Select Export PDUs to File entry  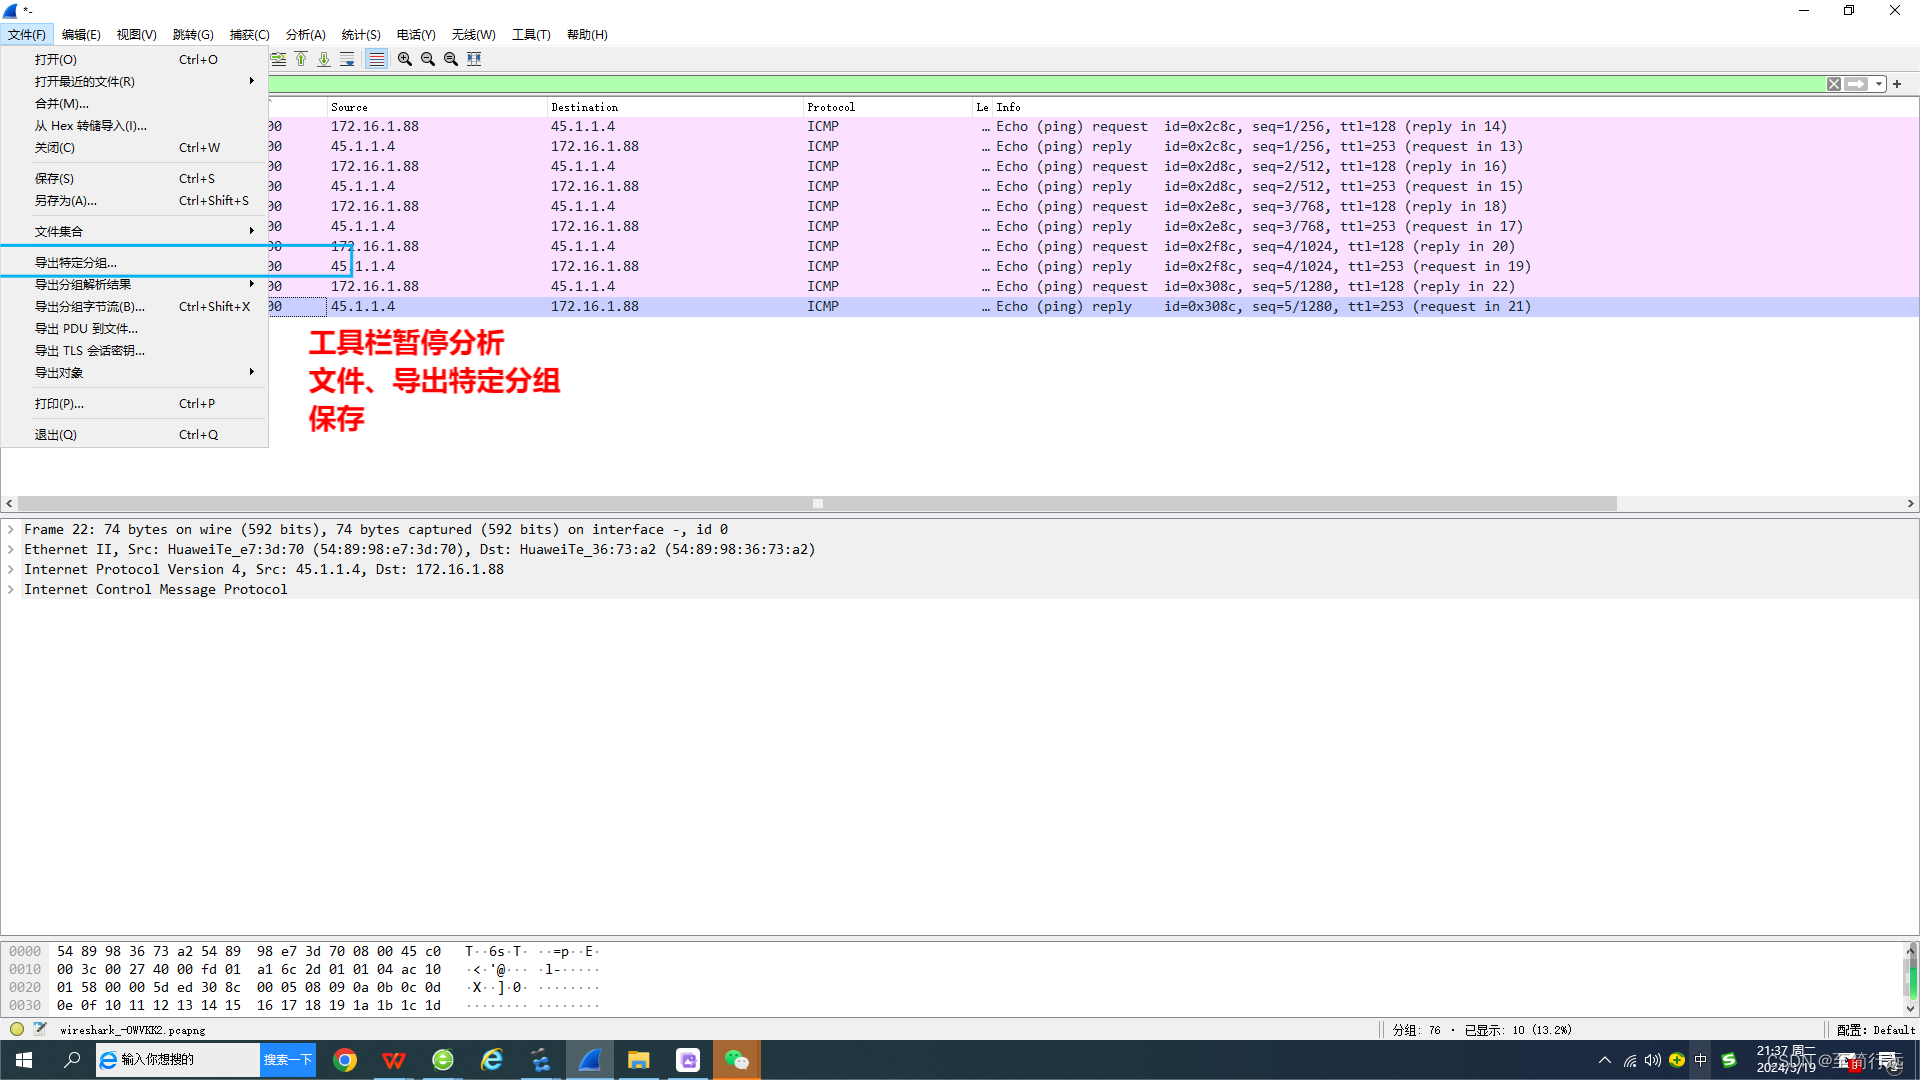(134, 328)
